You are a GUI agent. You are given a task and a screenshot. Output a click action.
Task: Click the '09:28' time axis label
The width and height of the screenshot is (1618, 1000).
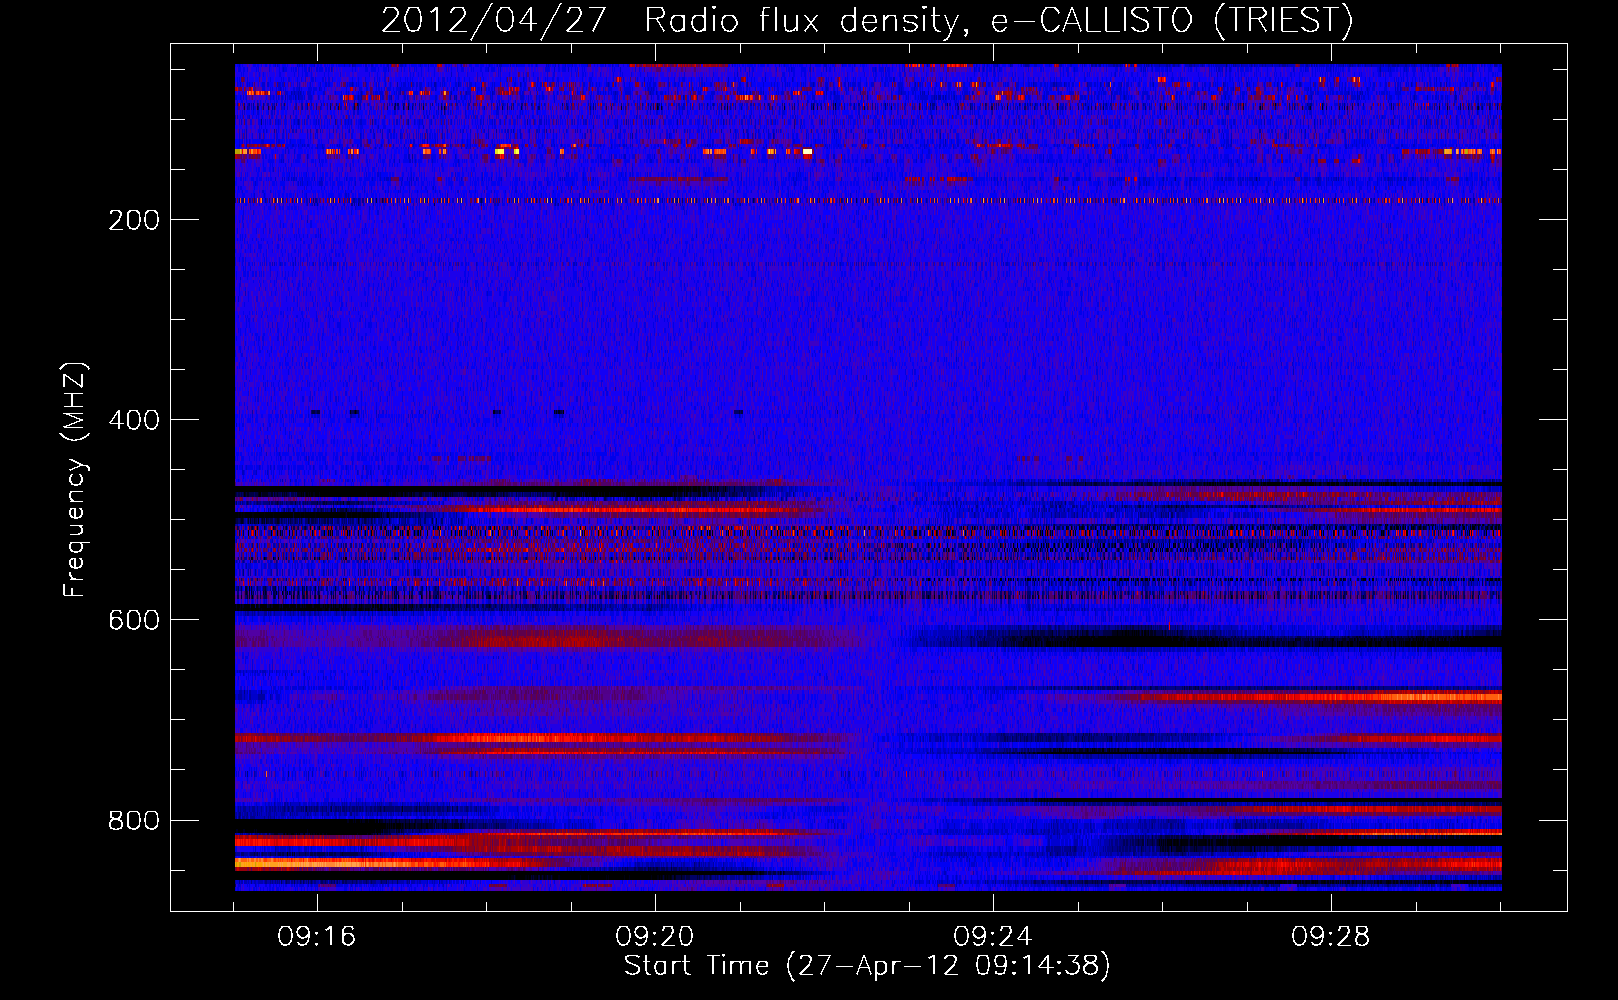point(1331,937)
